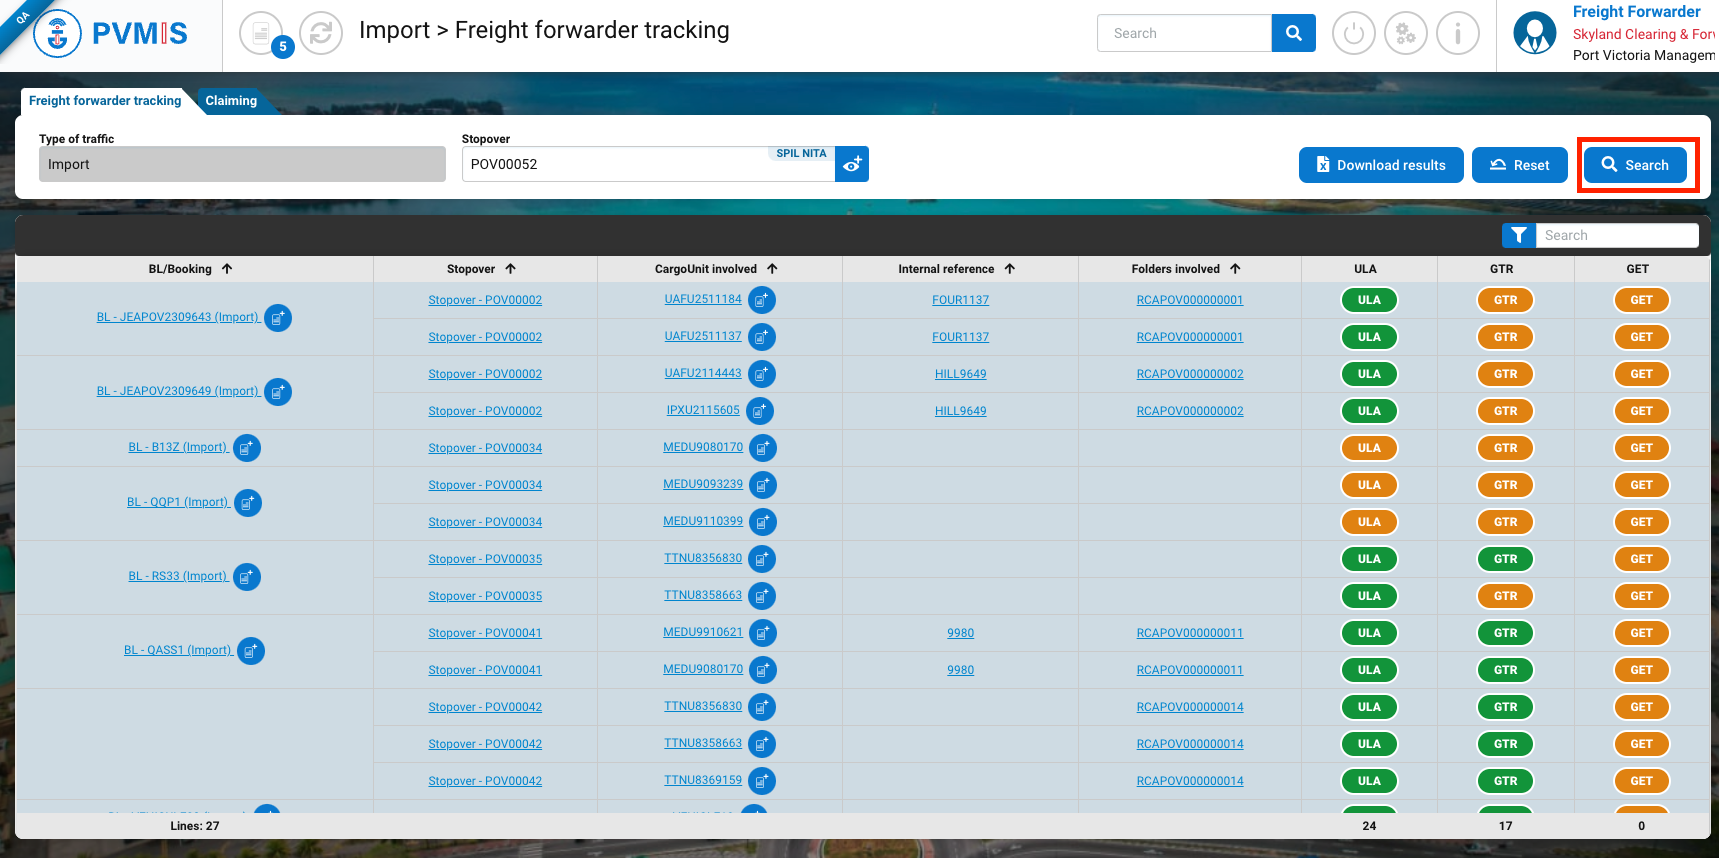Click the documents icon with badge 5
Image resolution: width=1719 pixels, height=858 pixels.
point(262,34)
